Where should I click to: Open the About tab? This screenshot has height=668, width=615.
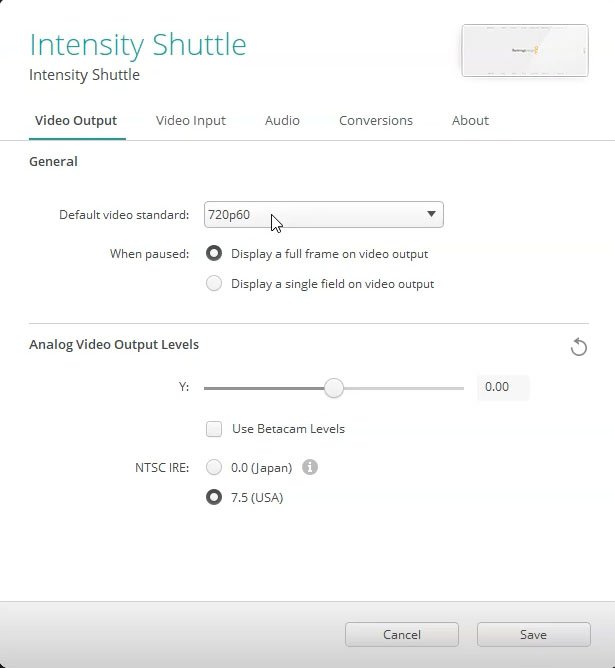tap(470, 120)
